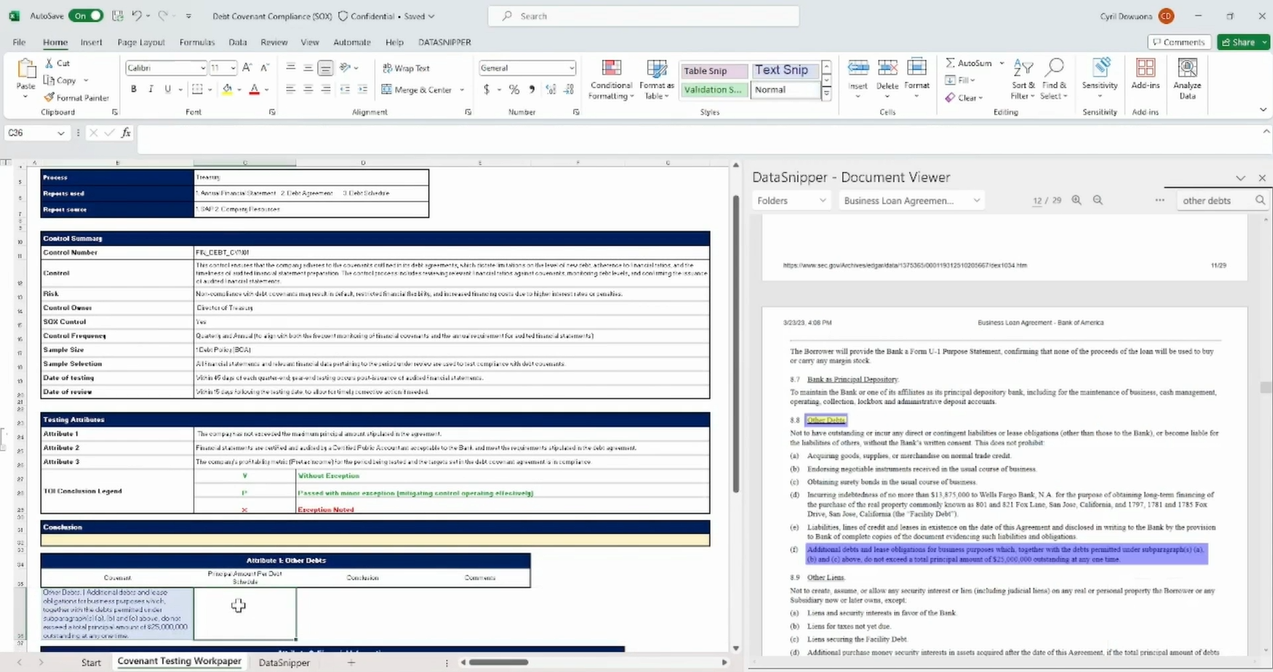The width and height of the screenshot is (1273, 672).
Task: Select the Format Painter tool
Action: pyautogui.click(x=76, y=97)
